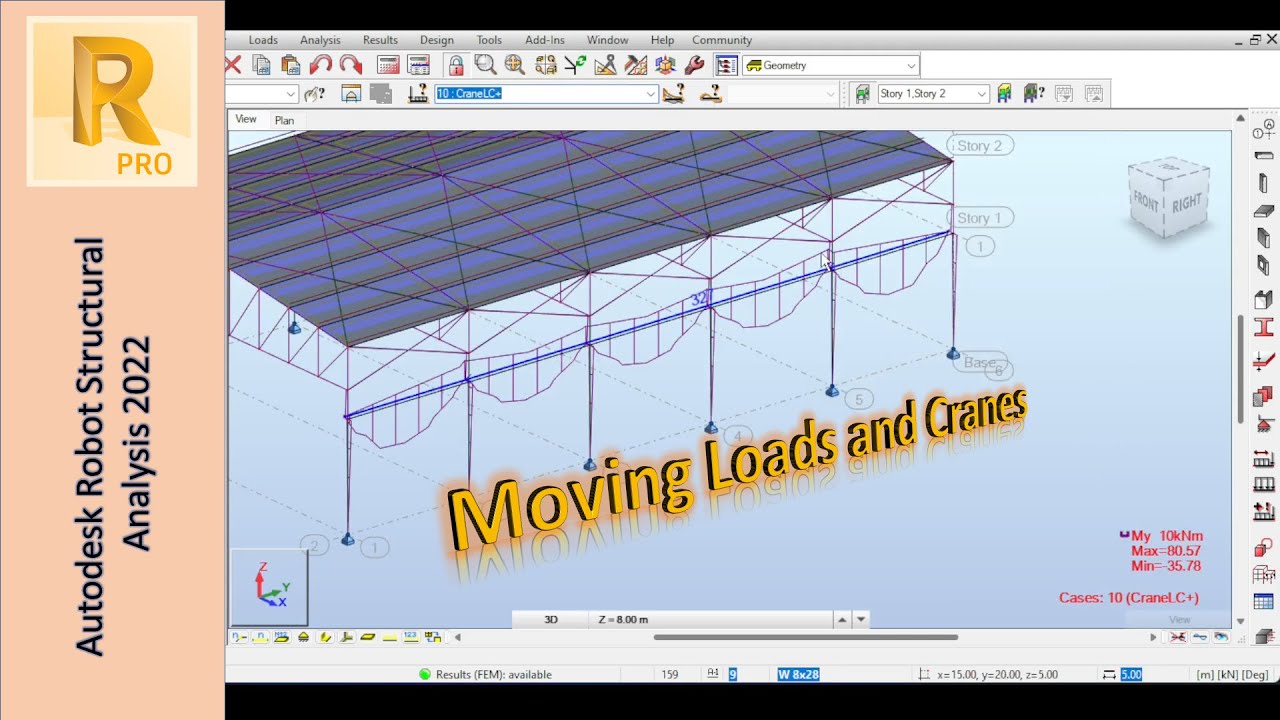This screenshot has height=720, width=1280.
Task: Click the axis definition icon in right toolbar
Action: tap(1264, 128)
